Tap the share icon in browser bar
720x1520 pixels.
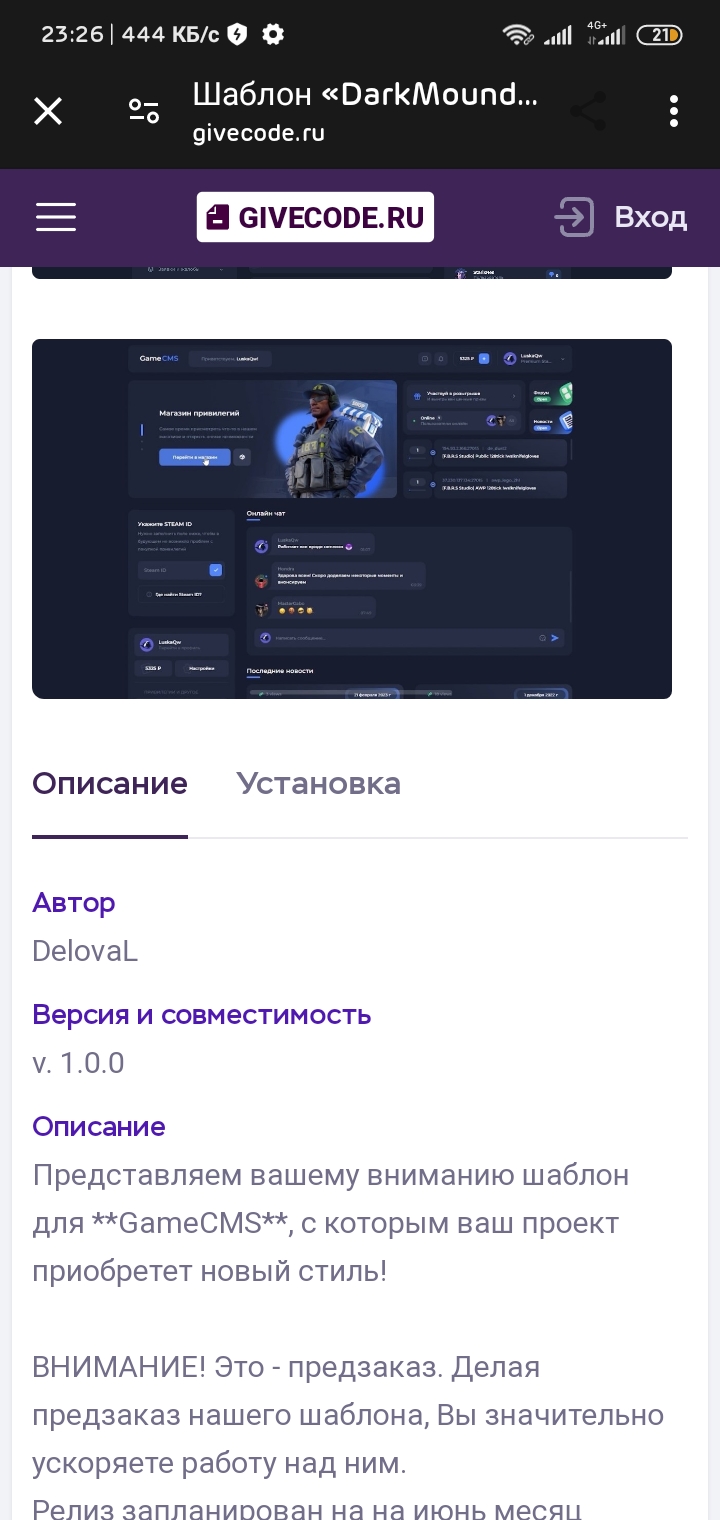tap(588, 111)
